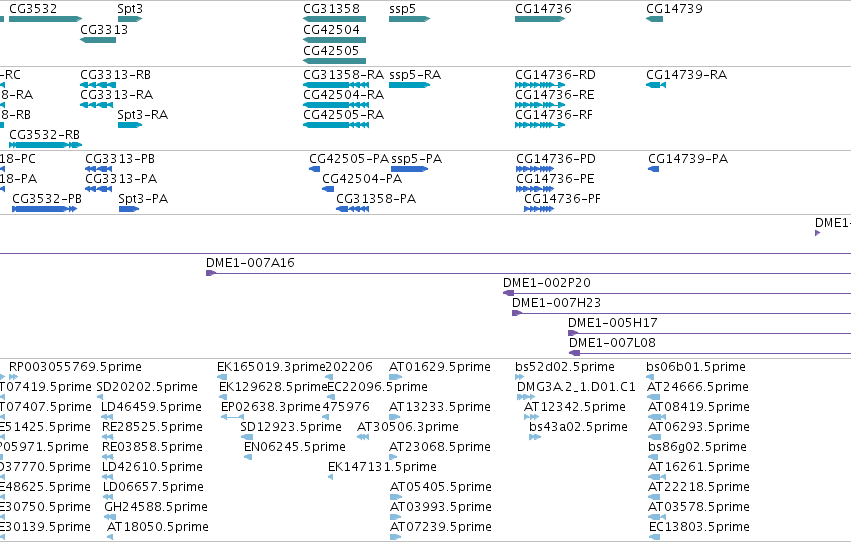Click the ssp5-PA protein feature

pos(410,169)
